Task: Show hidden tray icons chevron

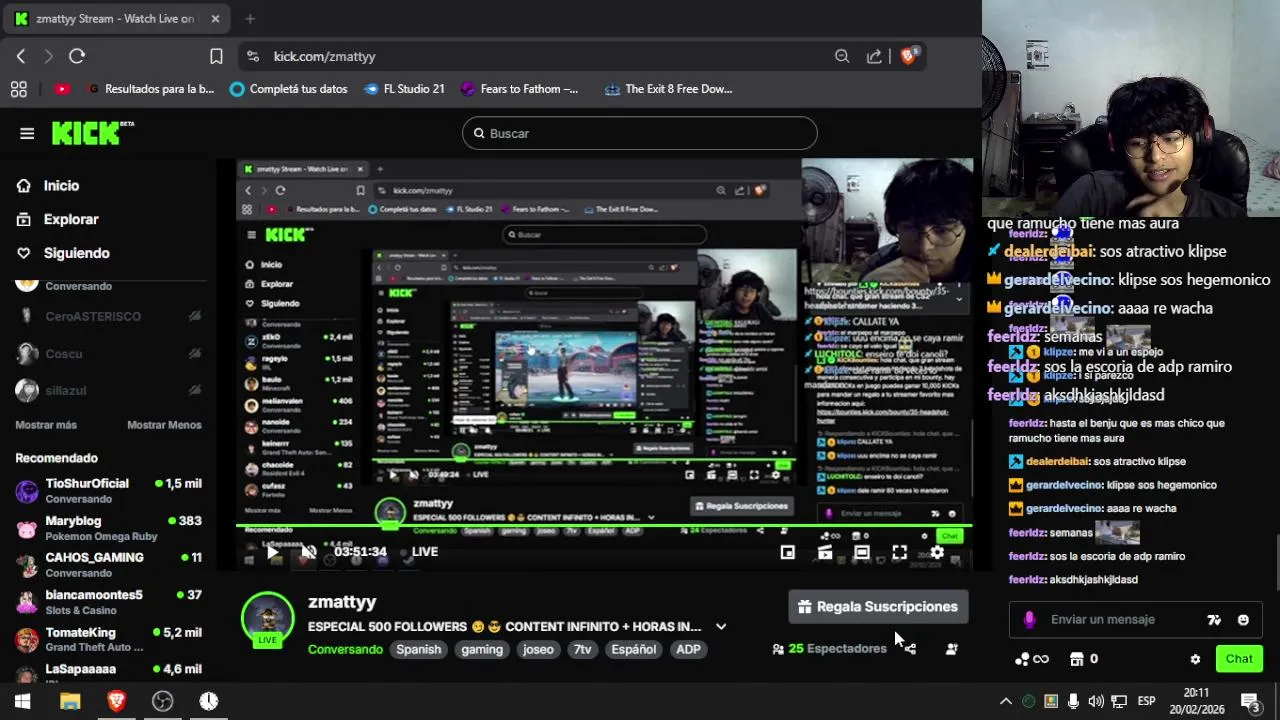Action: [x=1006, y=701]
